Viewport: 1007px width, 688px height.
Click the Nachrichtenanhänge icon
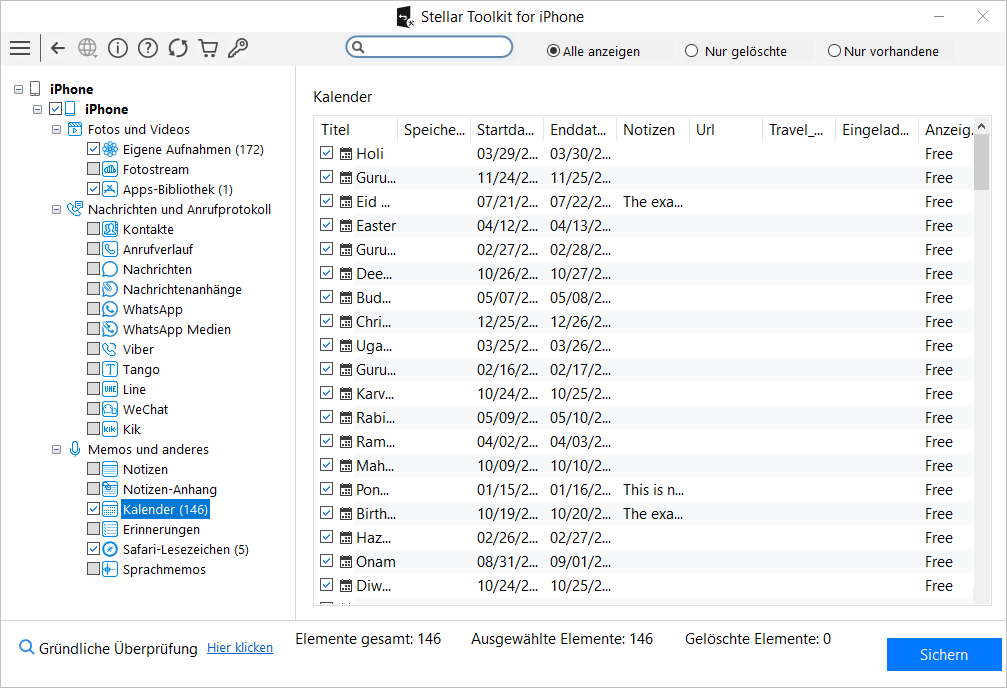click(110, 289)
